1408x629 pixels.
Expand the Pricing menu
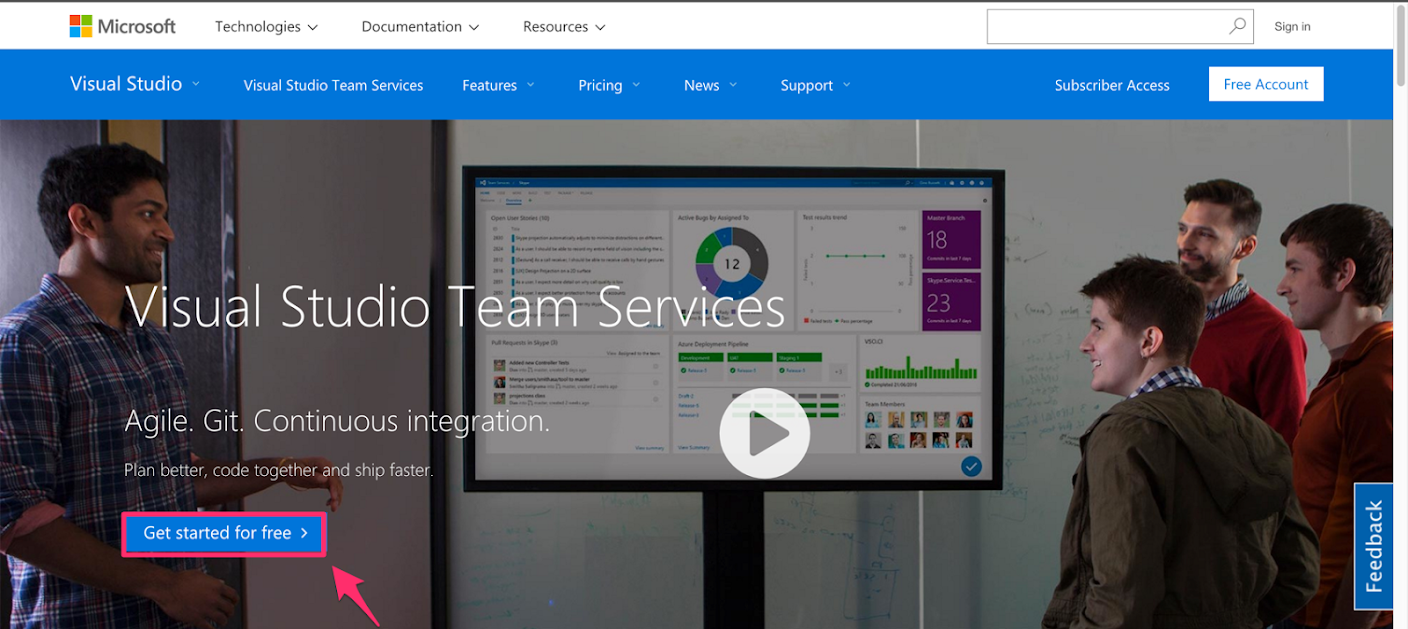point(609,85)
